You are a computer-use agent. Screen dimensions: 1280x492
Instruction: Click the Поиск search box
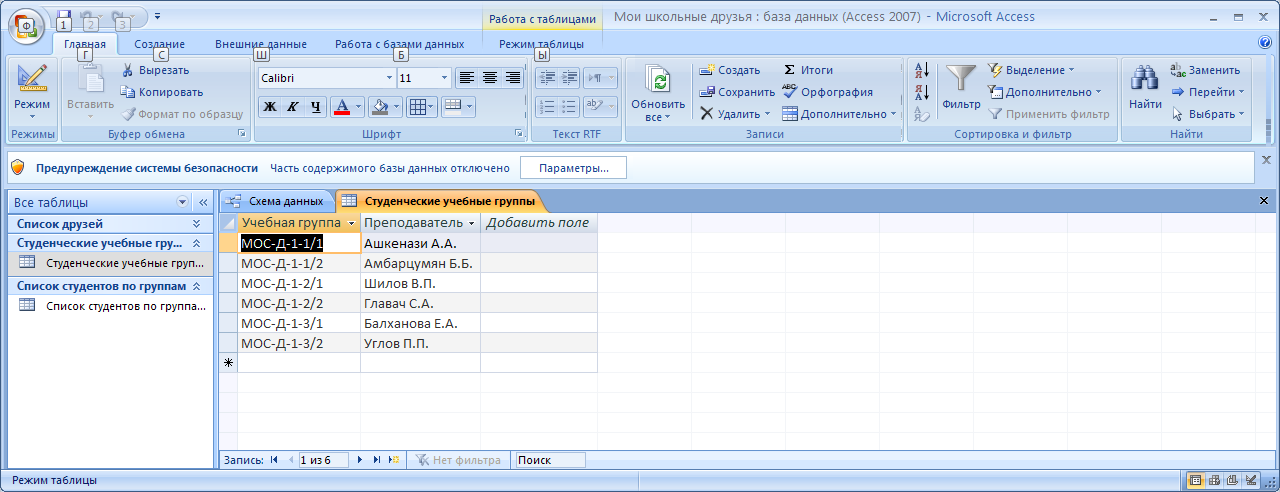coord(550,460)
